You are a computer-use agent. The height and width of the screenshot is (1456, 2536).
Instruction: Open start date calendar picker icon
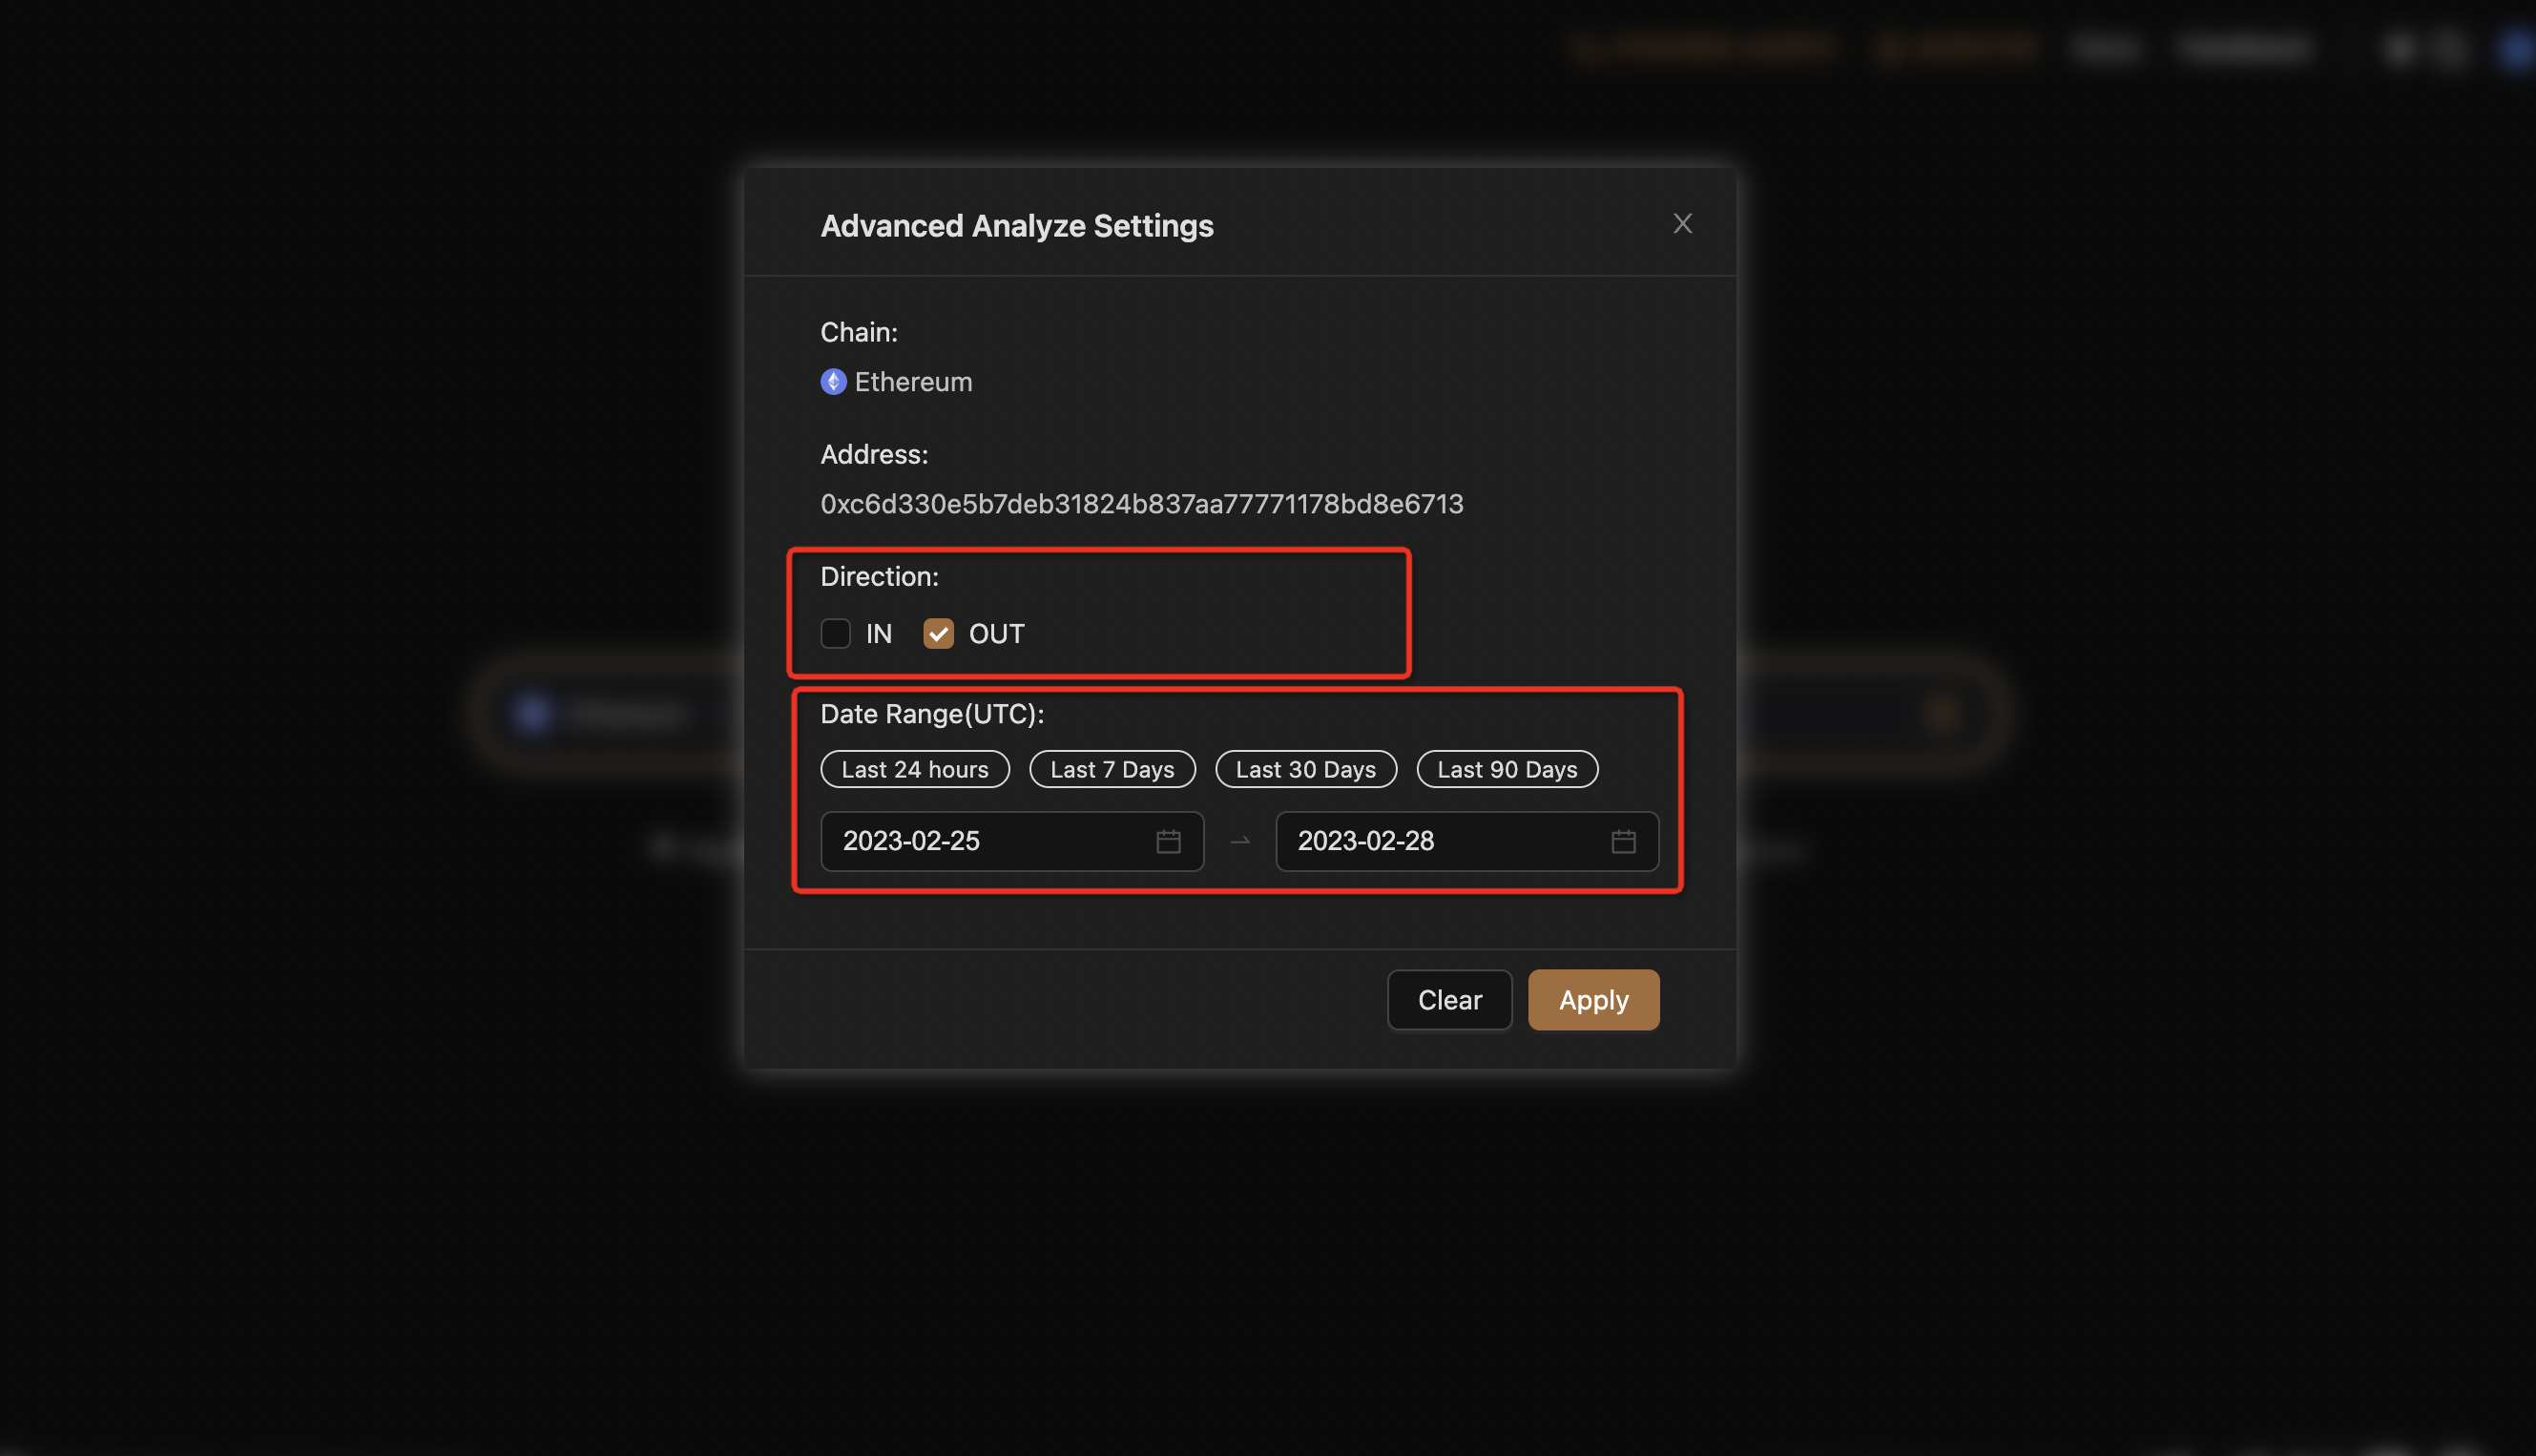click(x=1168, y=841)
